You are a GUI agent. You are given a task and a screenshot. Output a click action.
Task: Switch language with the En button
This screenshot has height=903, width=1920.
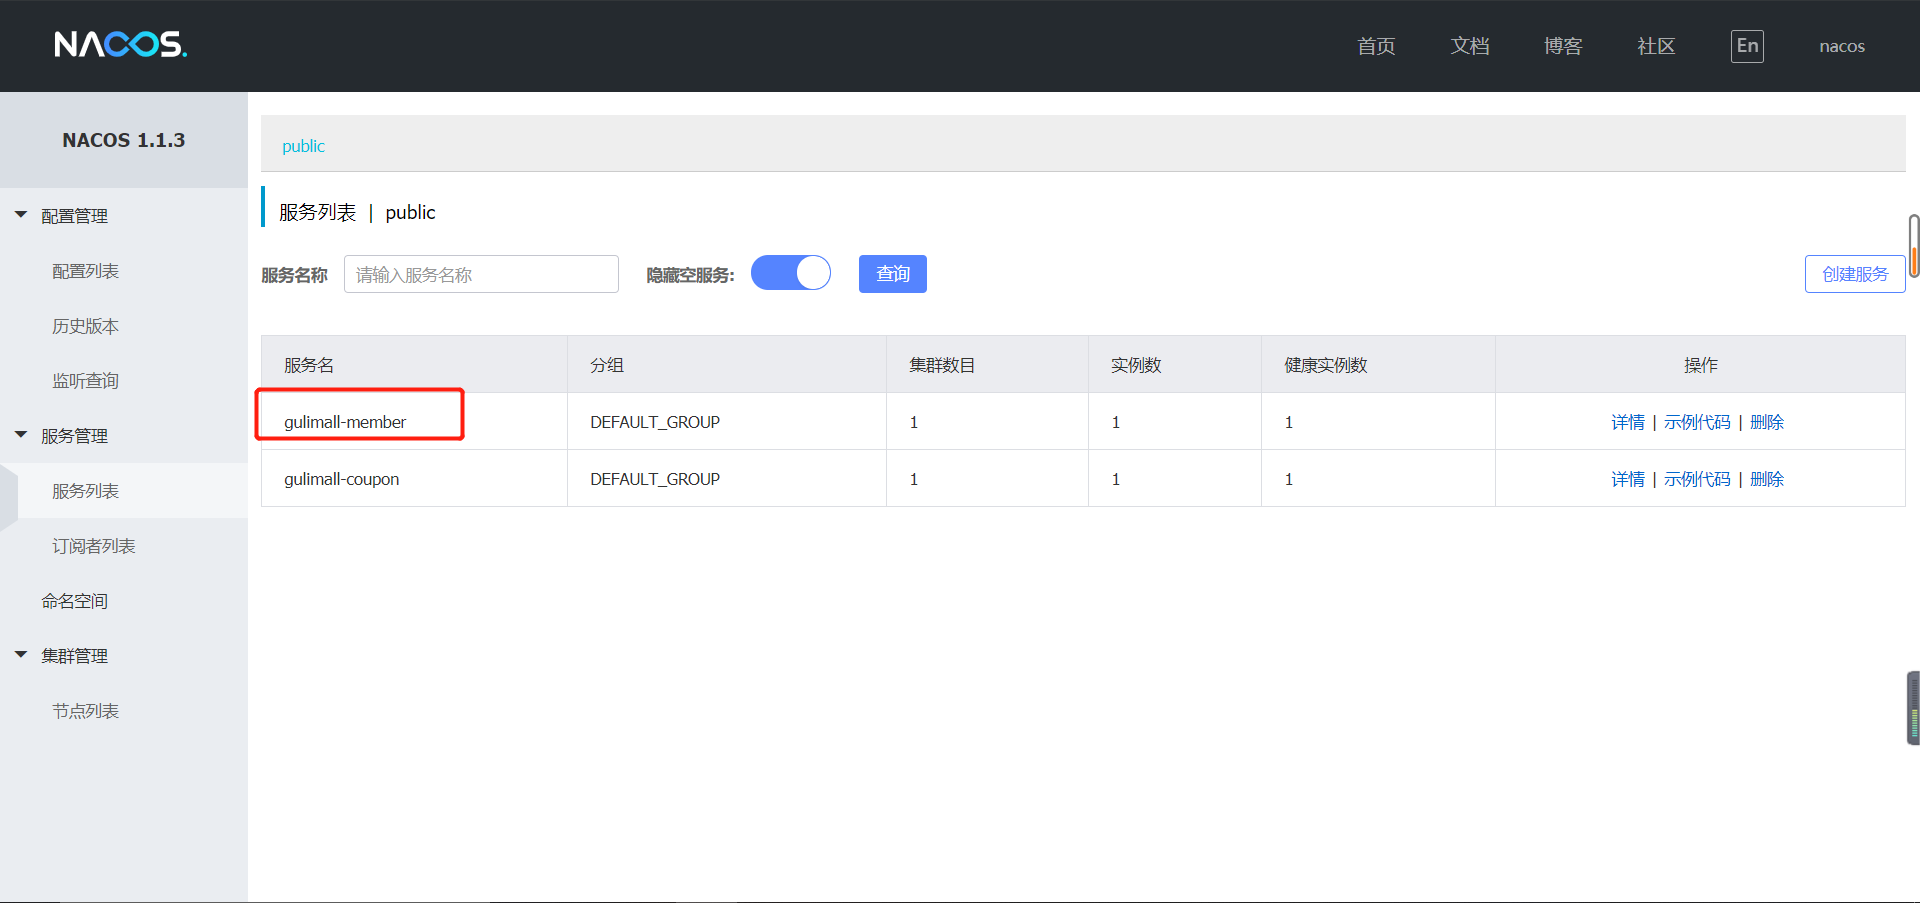(1747, 46)
